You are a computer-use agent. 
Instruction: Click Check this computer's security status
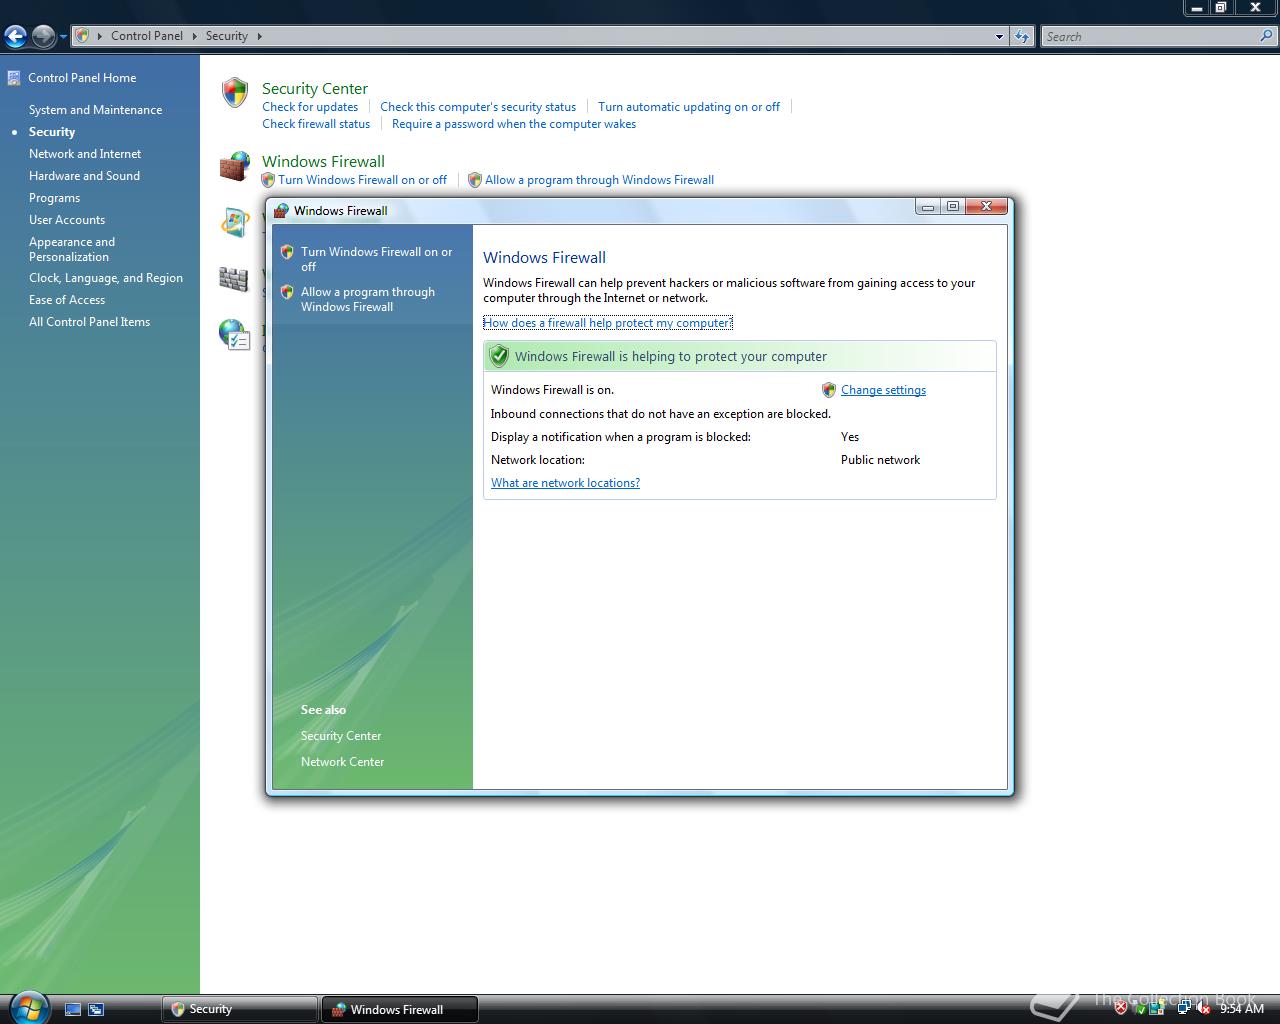tap(478, 107)
